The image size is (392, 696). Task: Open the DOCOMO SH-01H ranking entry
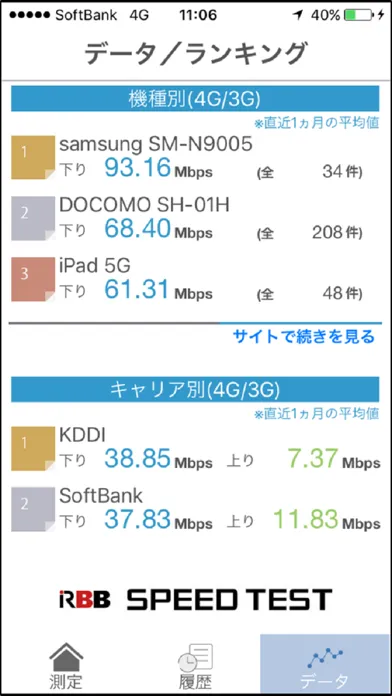click(195, 218)
